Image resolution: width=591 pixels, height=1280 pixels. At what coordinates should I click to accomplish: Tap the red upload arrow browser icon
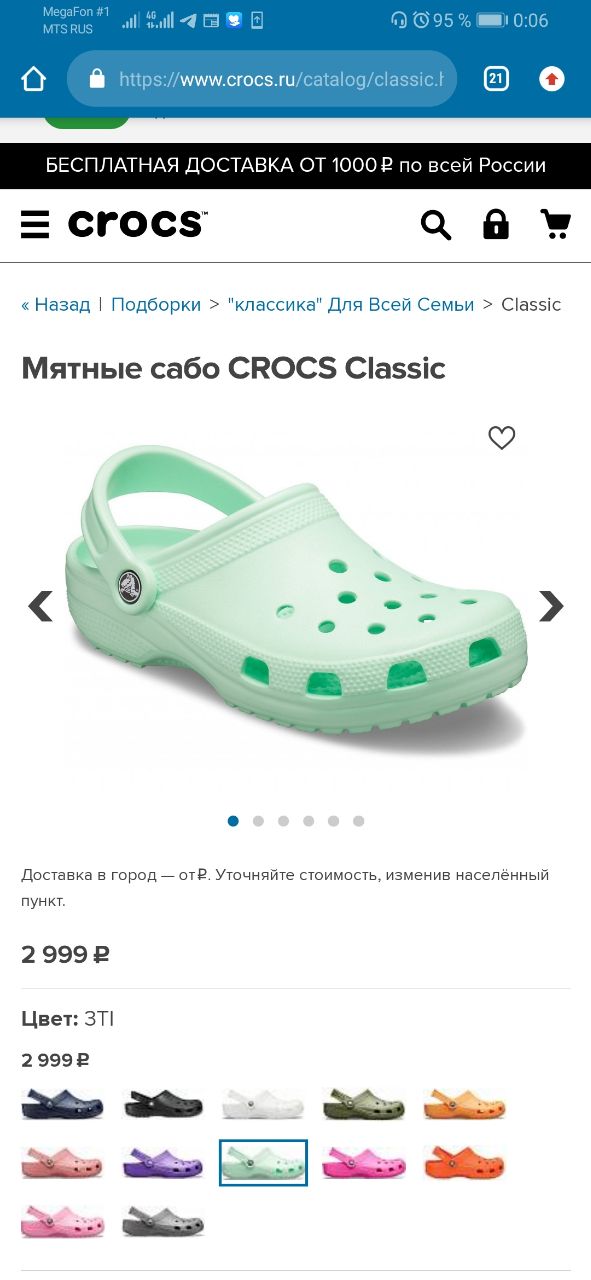tap(552, 79)
